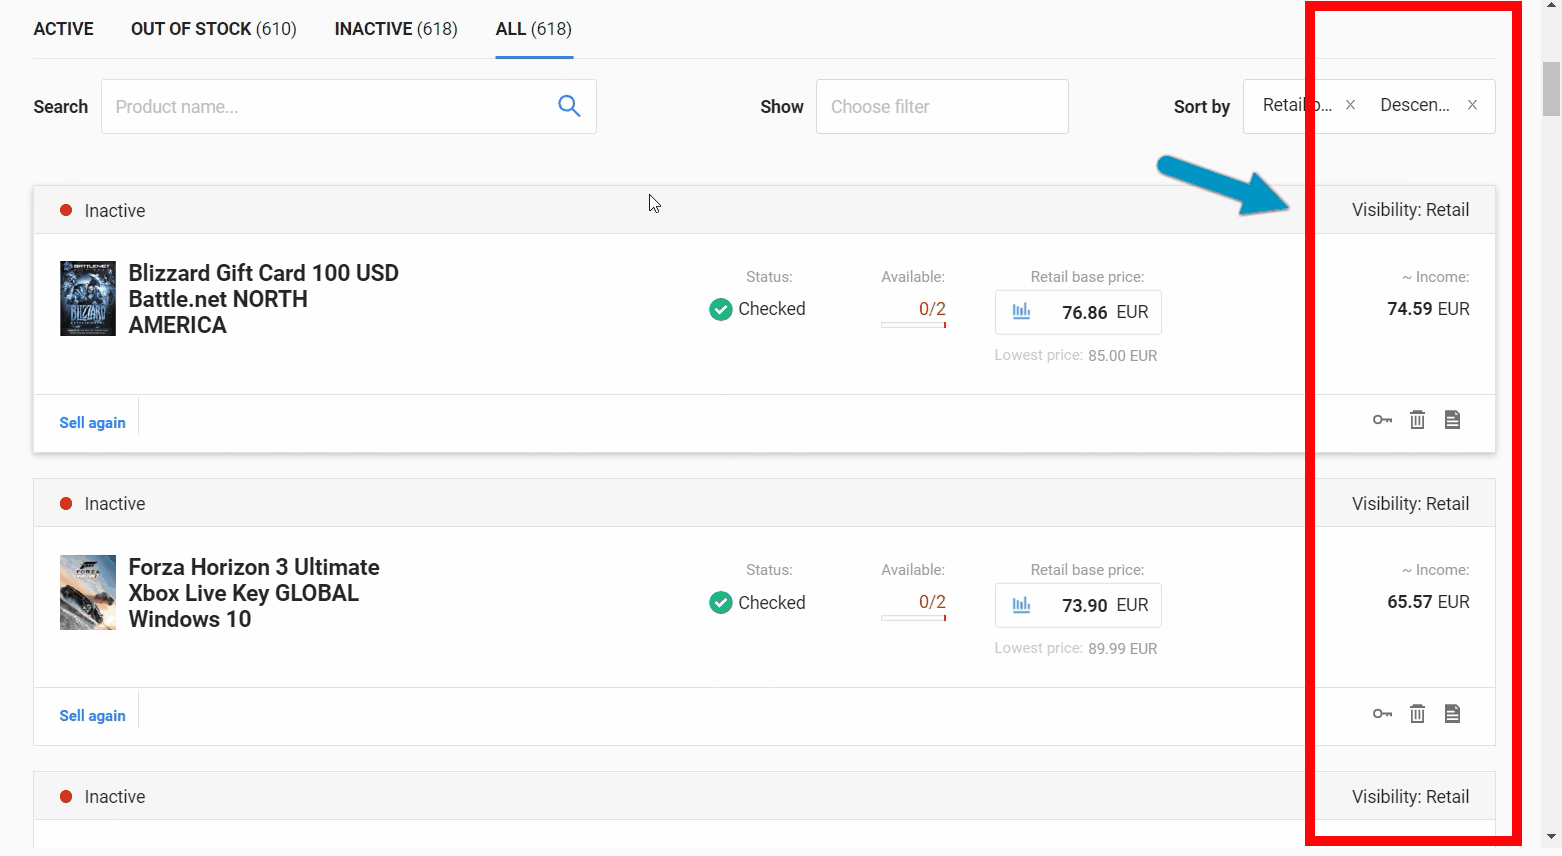Open Forza Horizon 3 Ultimate product title
The width and height of the screenshot is (1562, 856).
pos(254,593)
